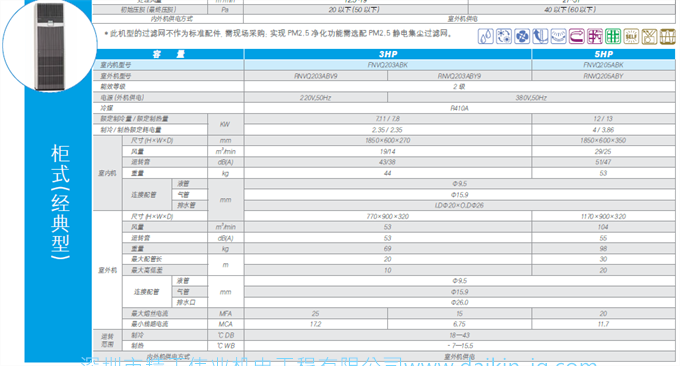Click the vertical 柜式(经典型) side label
The height and width of the screenshot is (366, 680).
pos(60,202)
